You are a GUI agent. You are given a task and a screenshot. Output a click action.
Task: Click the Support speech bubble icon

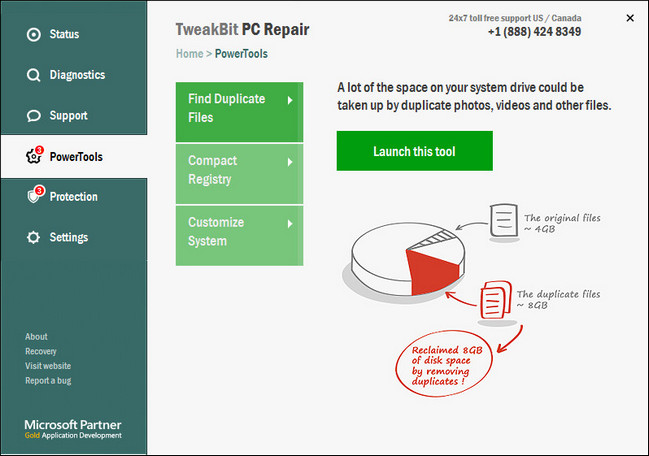pyautogui.click(x=33, y=116)
